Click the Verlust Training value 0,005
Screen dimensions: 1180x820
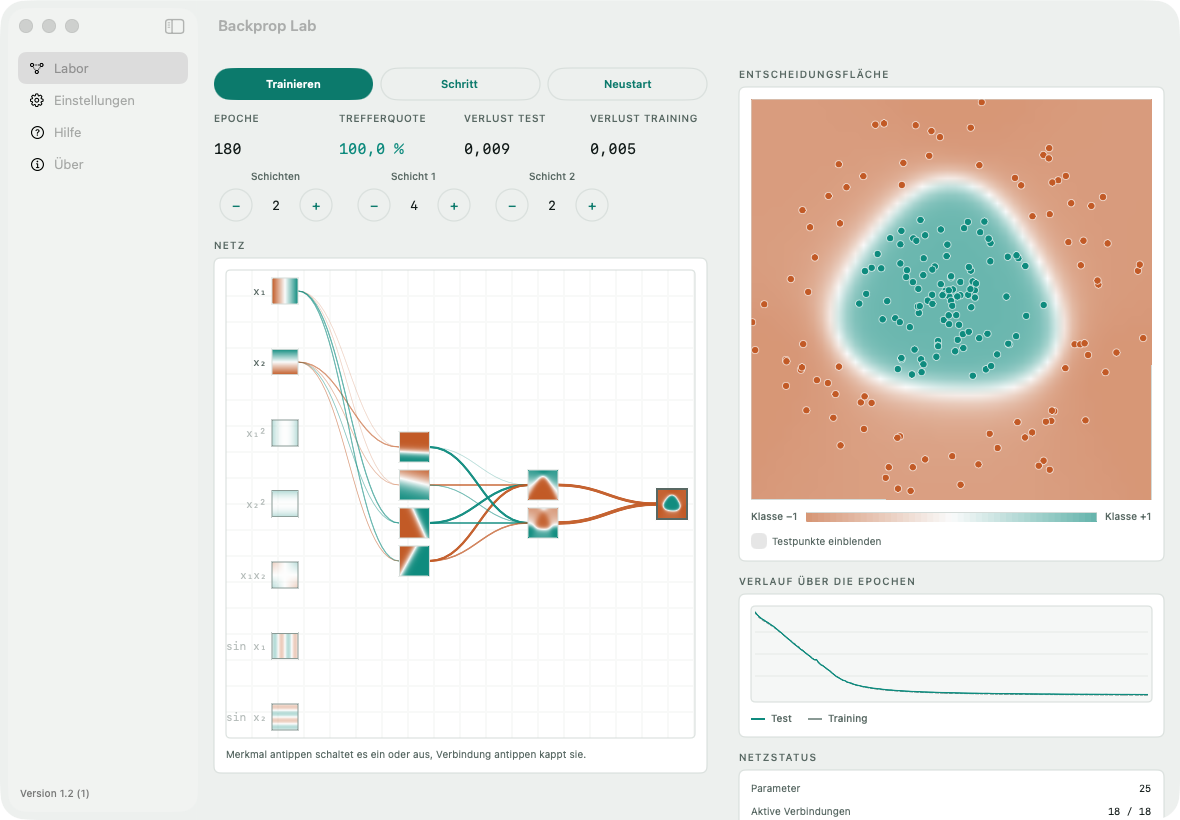(613, 149)
